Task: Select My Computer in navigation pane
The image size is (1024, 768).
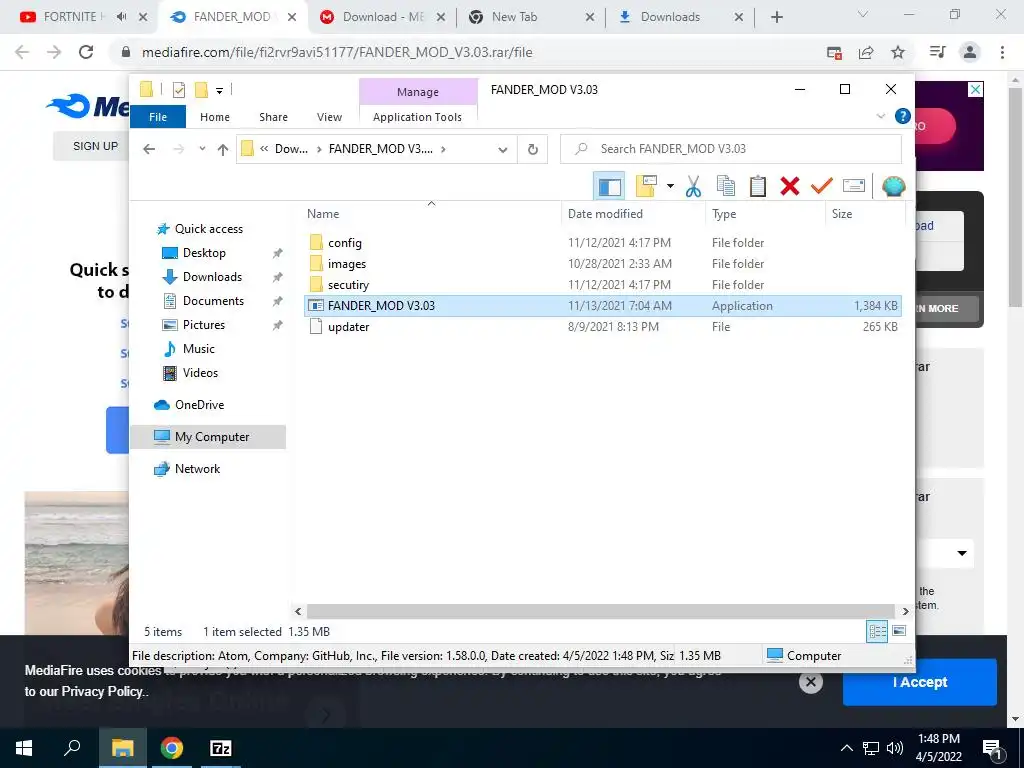Action: [x=208, y=437]
